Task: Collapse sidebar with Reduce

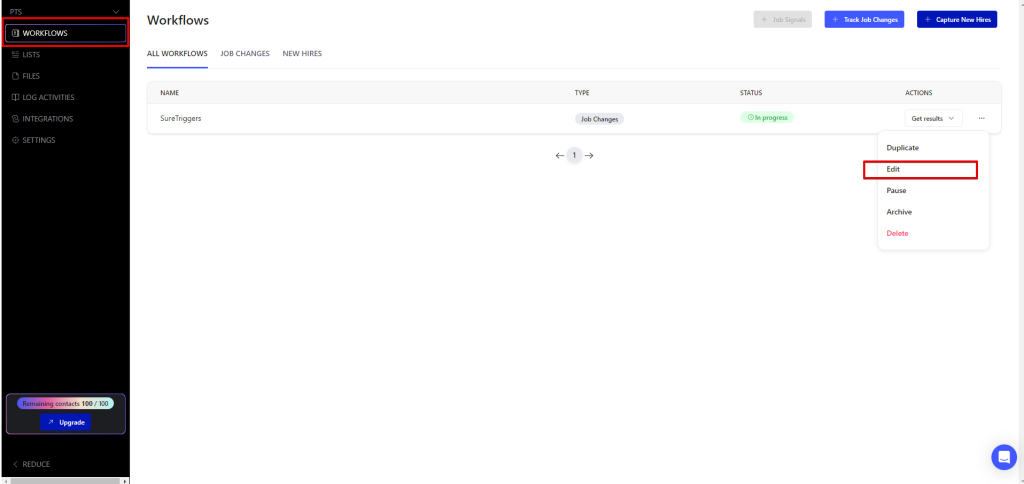Action: [x=32, y=464]
